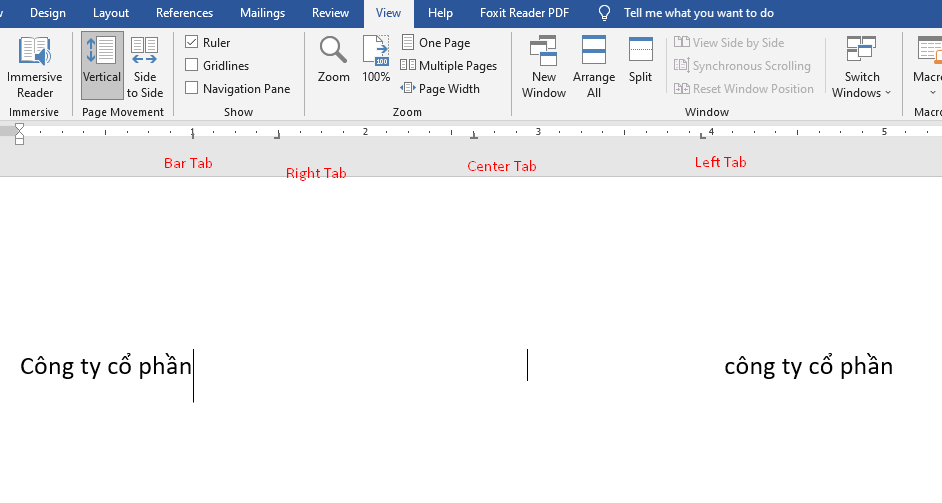Set zoom to 100%
This screenshot has width=942, height=503.
pos(376,59)
